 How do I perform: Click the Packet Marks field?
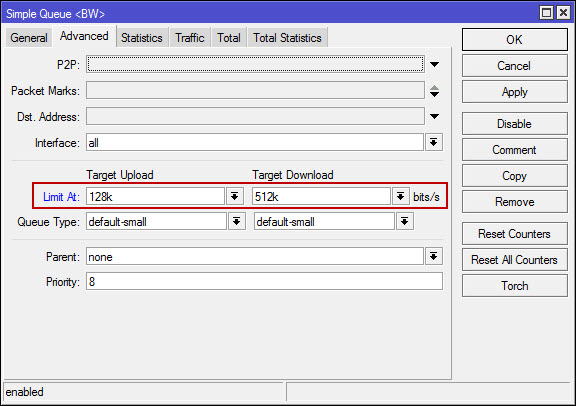pyautogui.click(x=255, y=90)
